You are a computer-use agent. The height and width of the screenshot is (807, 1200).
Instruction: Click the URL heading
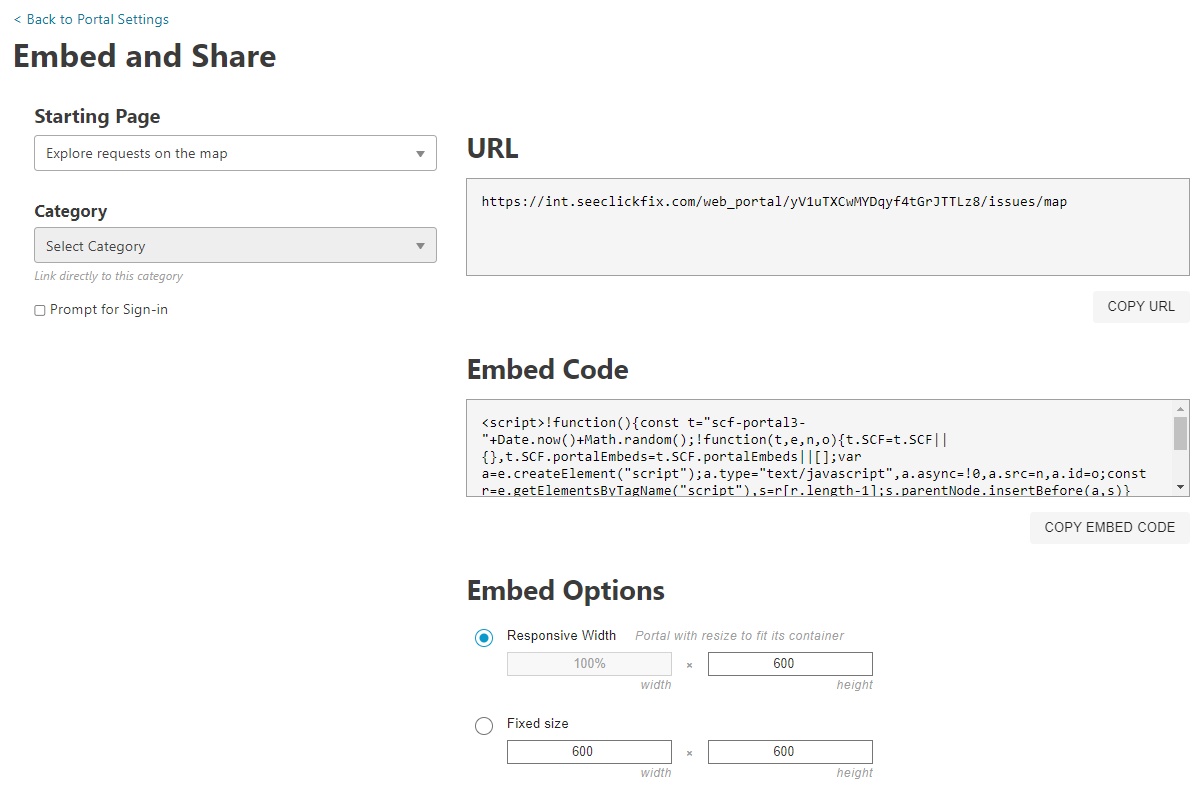click(x=492, y=148)
